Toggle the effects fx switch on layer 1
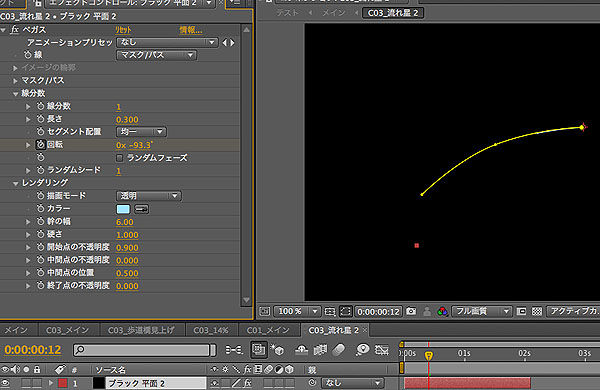 [248, 383]
